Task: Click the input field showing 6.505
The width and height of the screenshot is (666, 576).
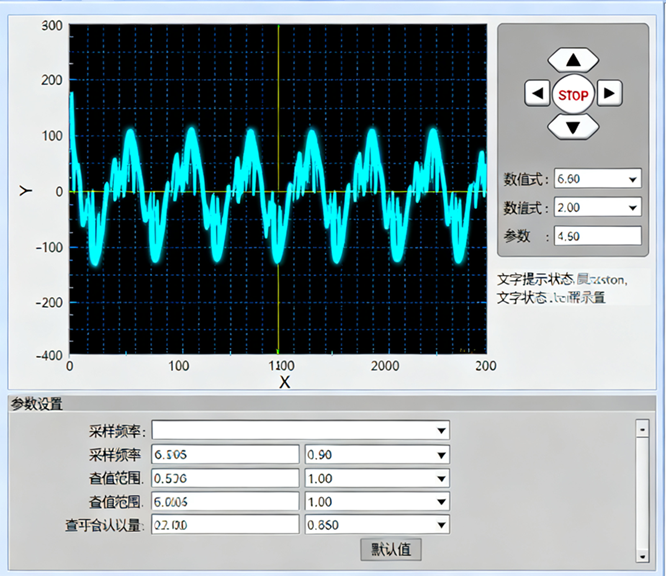Action: pos(225,455)
